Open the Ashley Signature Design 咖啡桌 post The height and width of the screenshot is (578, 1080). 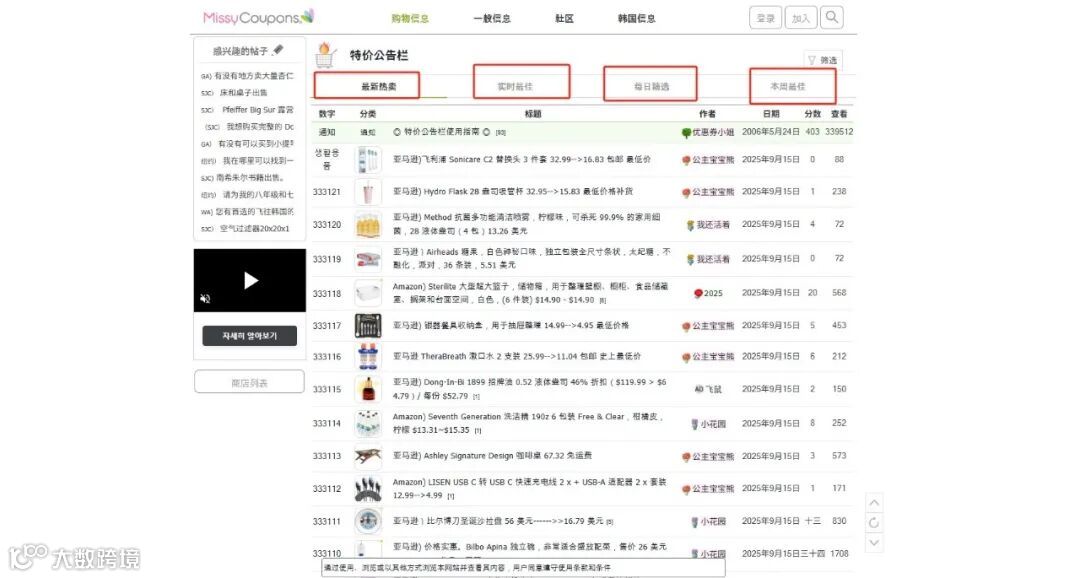point(492,455)
